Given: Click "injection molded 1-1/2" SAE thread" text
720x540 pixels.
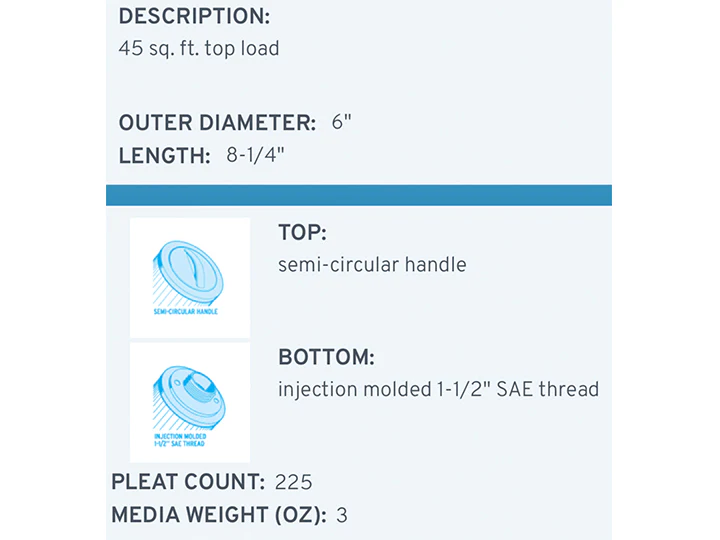Looking at the screenshot, I should tap(439, 389).
